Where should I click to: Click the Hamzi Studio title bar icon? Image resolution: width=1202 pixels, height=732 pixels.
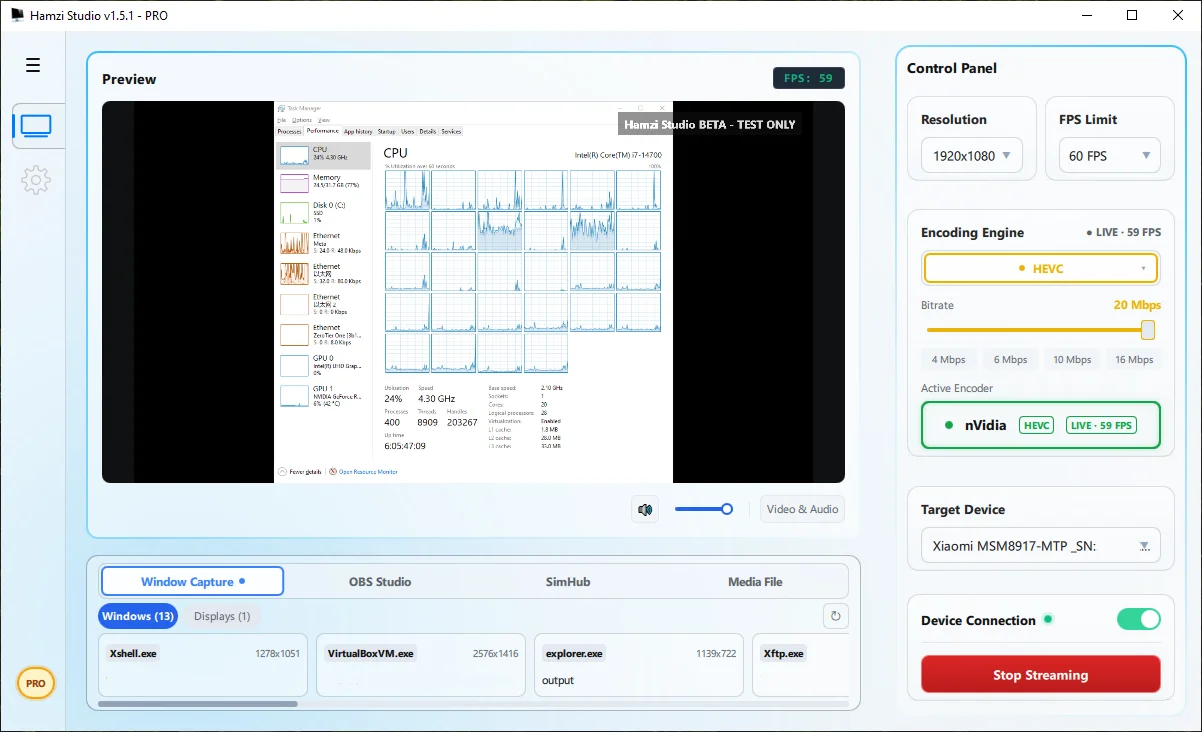(17, 15)
